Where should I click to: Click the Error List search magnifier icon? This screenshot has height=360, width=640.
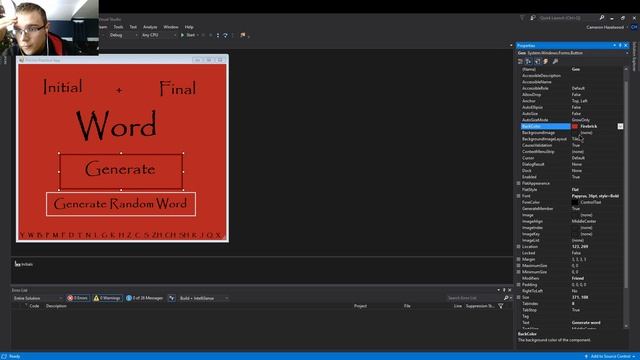click(x=506, y=298)
